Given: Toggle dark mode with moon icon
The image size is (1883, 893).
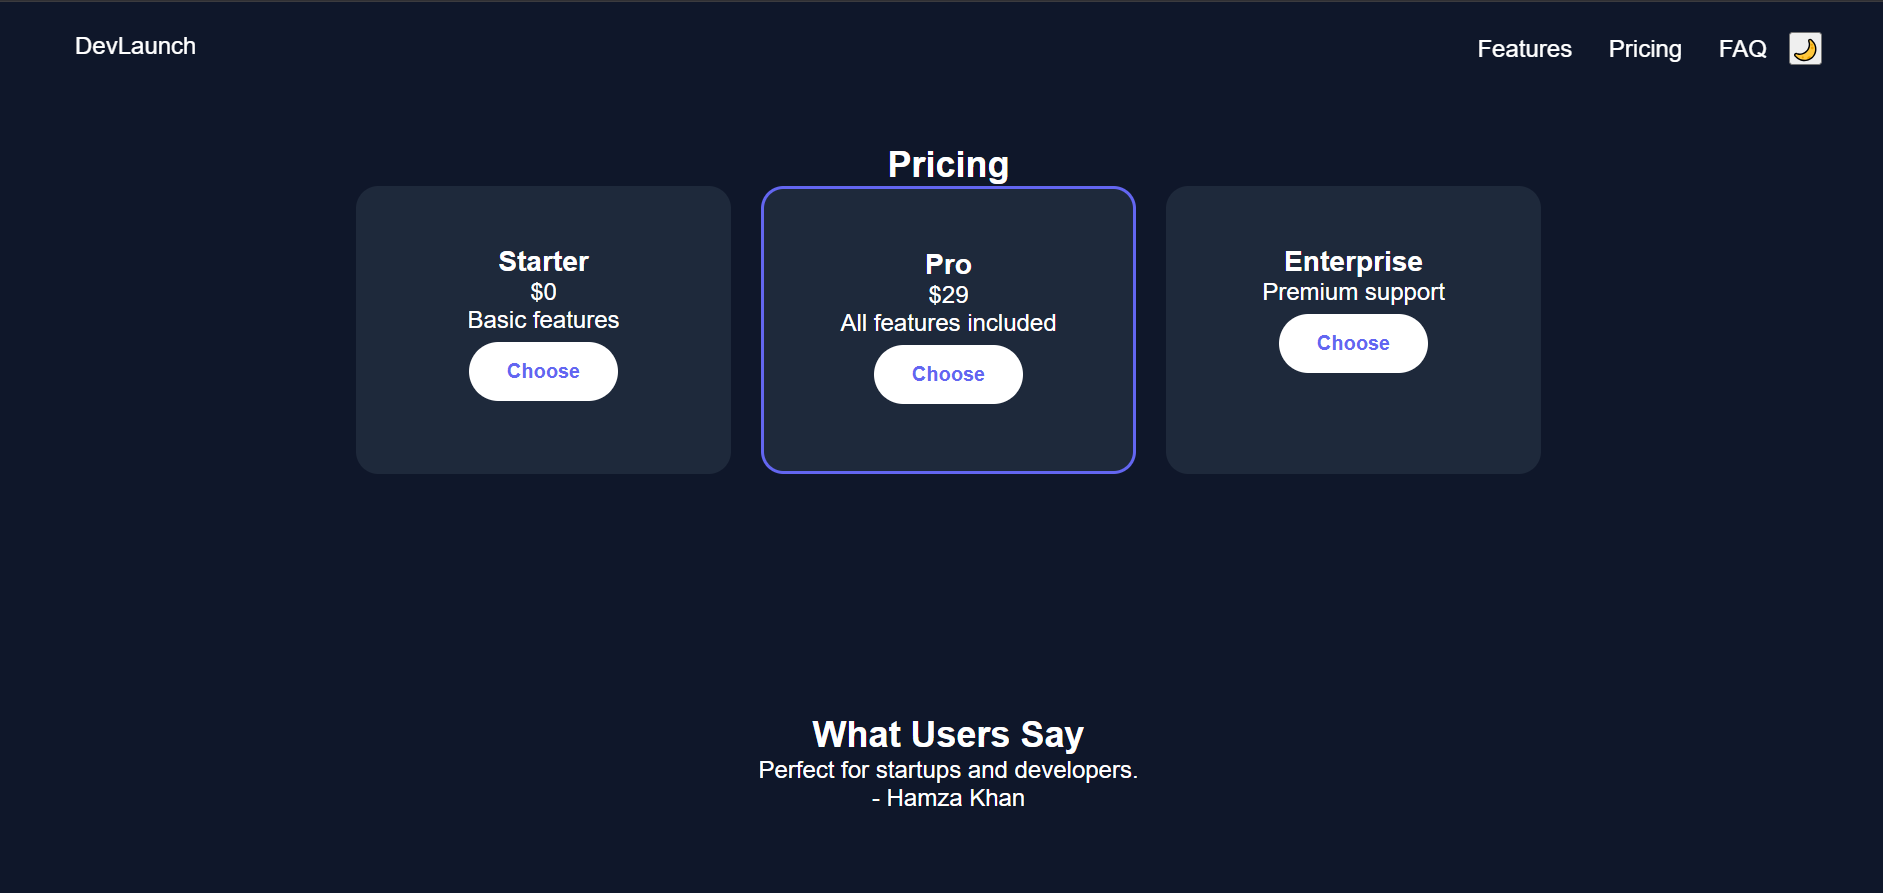Looking at the screenshot, I should point(1804,48).
